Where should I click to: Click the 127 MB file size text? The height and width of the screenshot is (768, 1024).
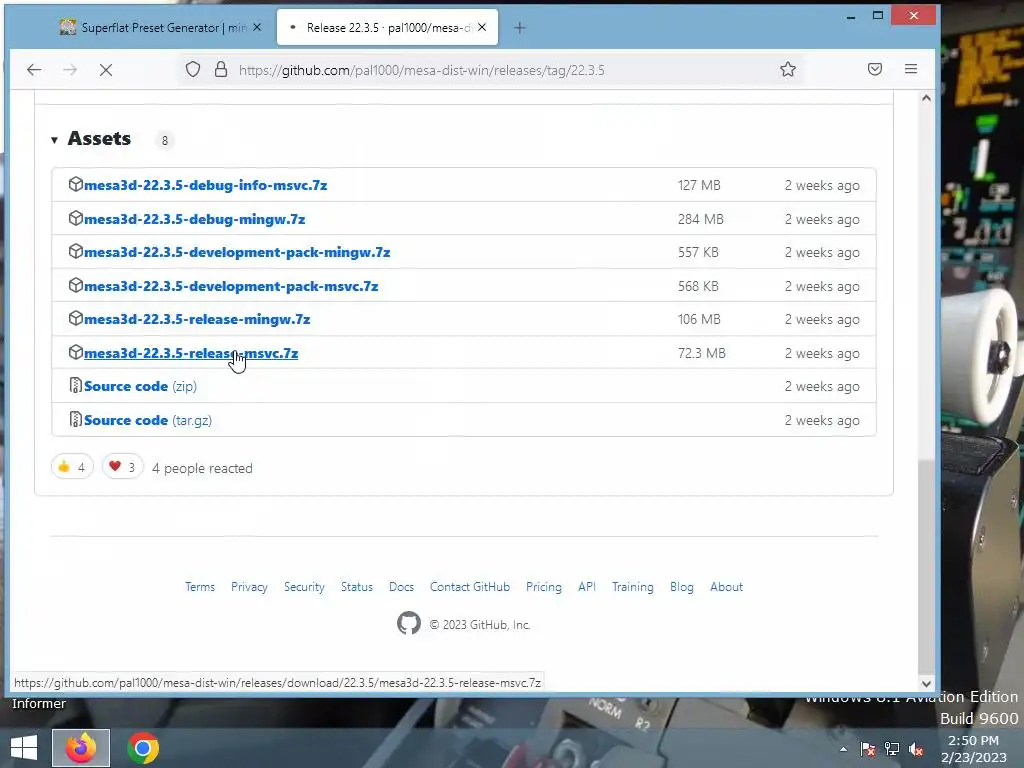[x=699, y=185]
